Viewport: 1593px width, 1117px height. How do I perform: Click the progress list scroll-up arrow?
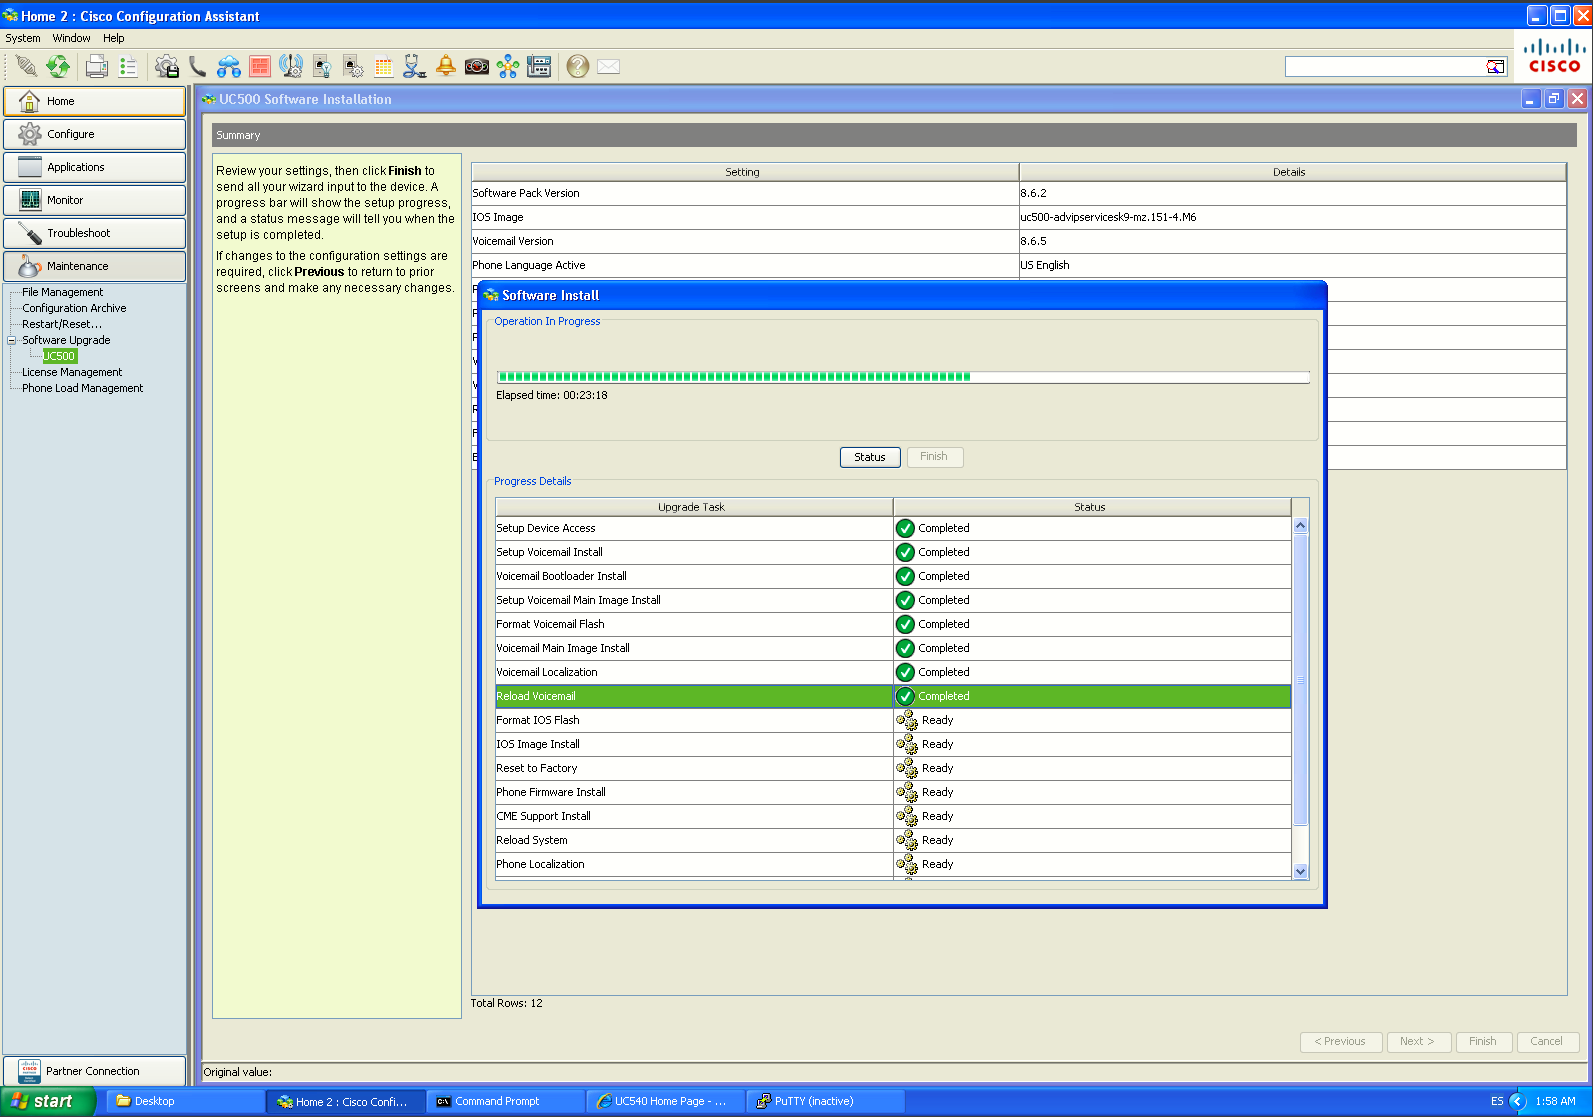pyautogui.click(x=1301, y=525)
